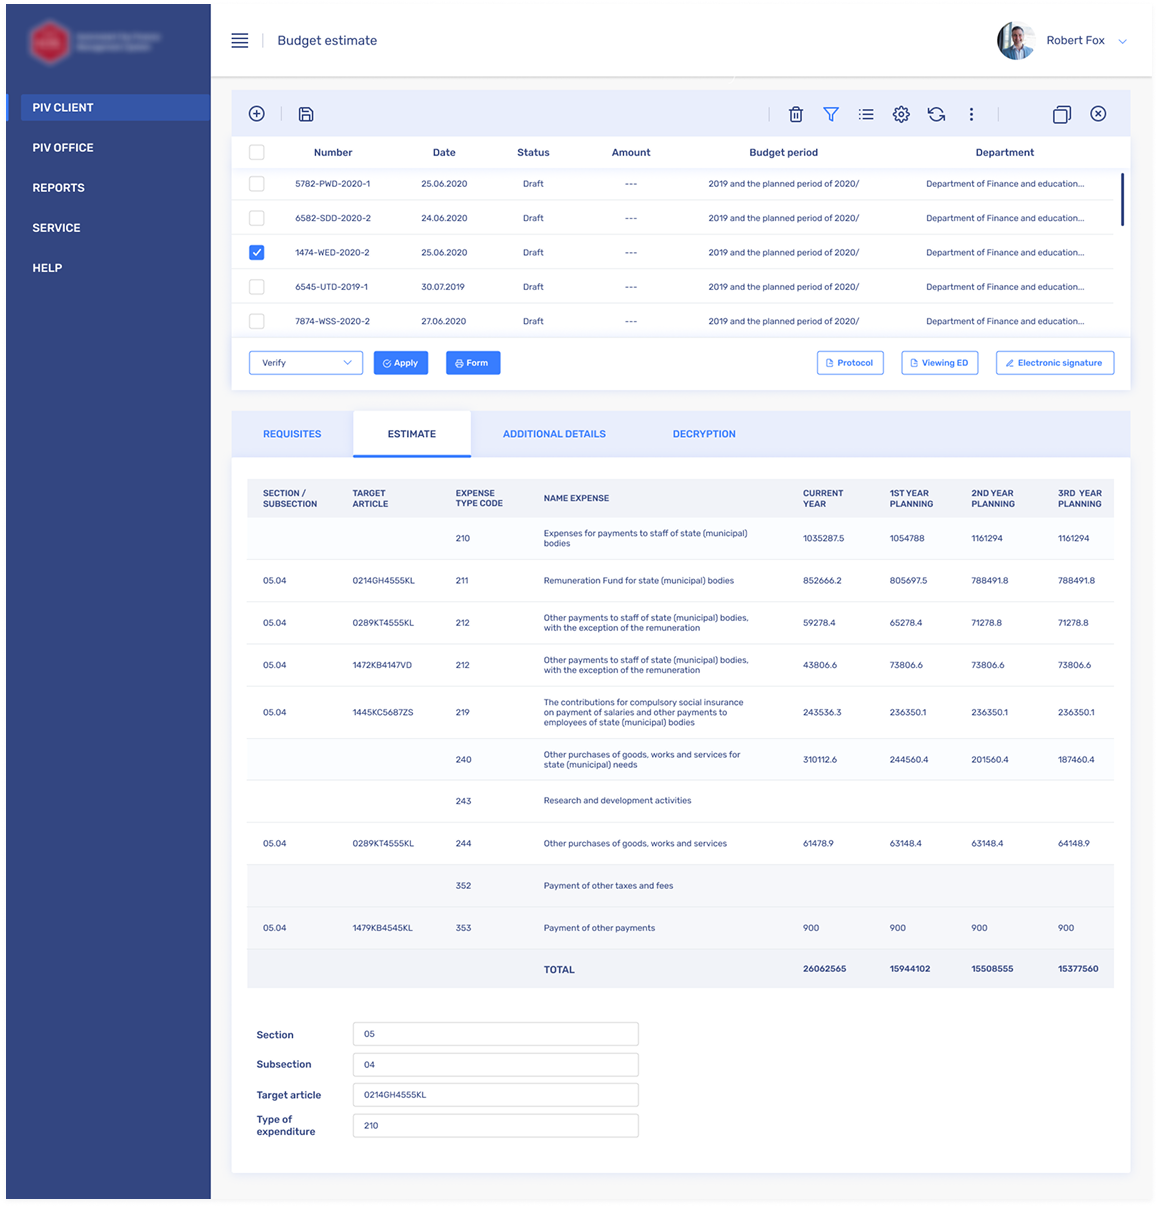
Task: Click the documents list vertical scrollbar
Action: pos(1122,200)
